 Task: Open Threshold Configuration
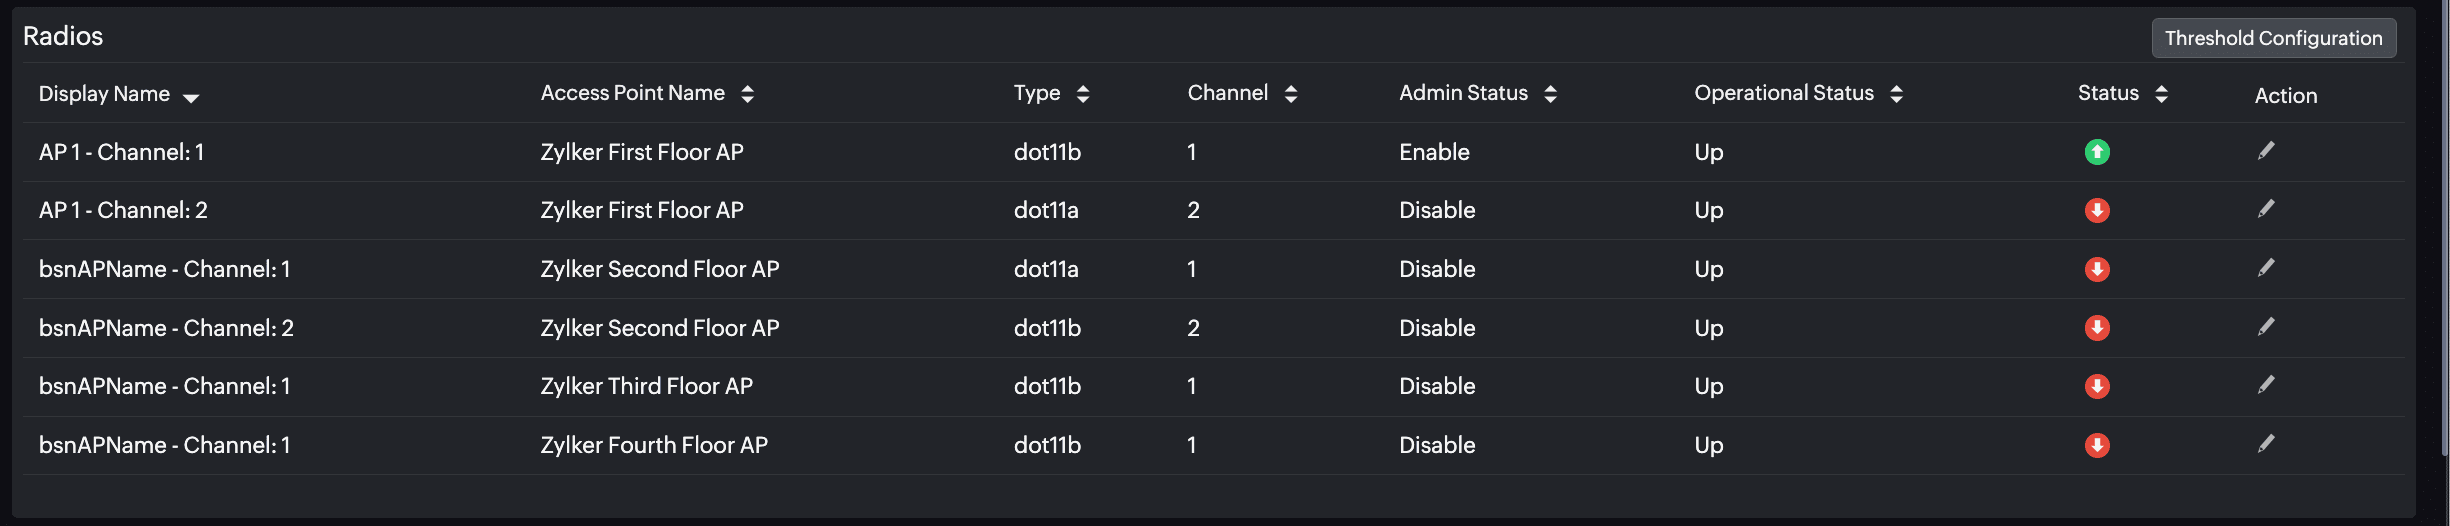click(2273, 38)
